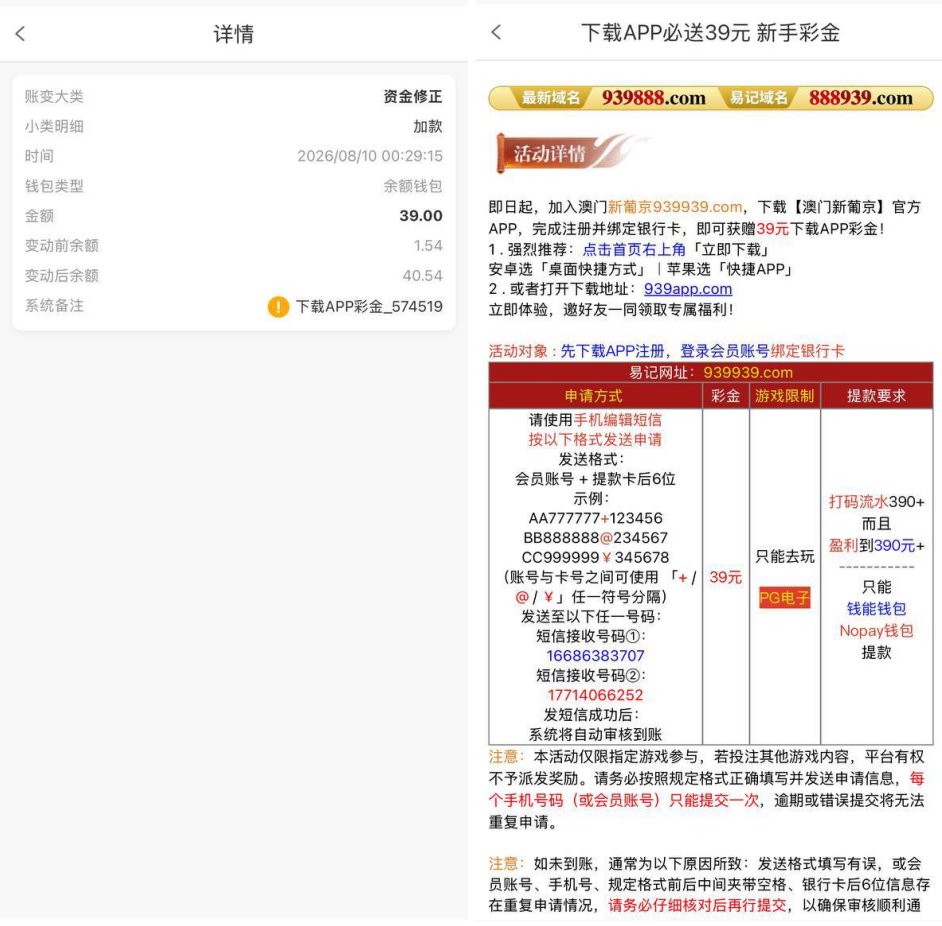Tap SMS number 16686383707
942x926 pixels.
pos(595,656)
